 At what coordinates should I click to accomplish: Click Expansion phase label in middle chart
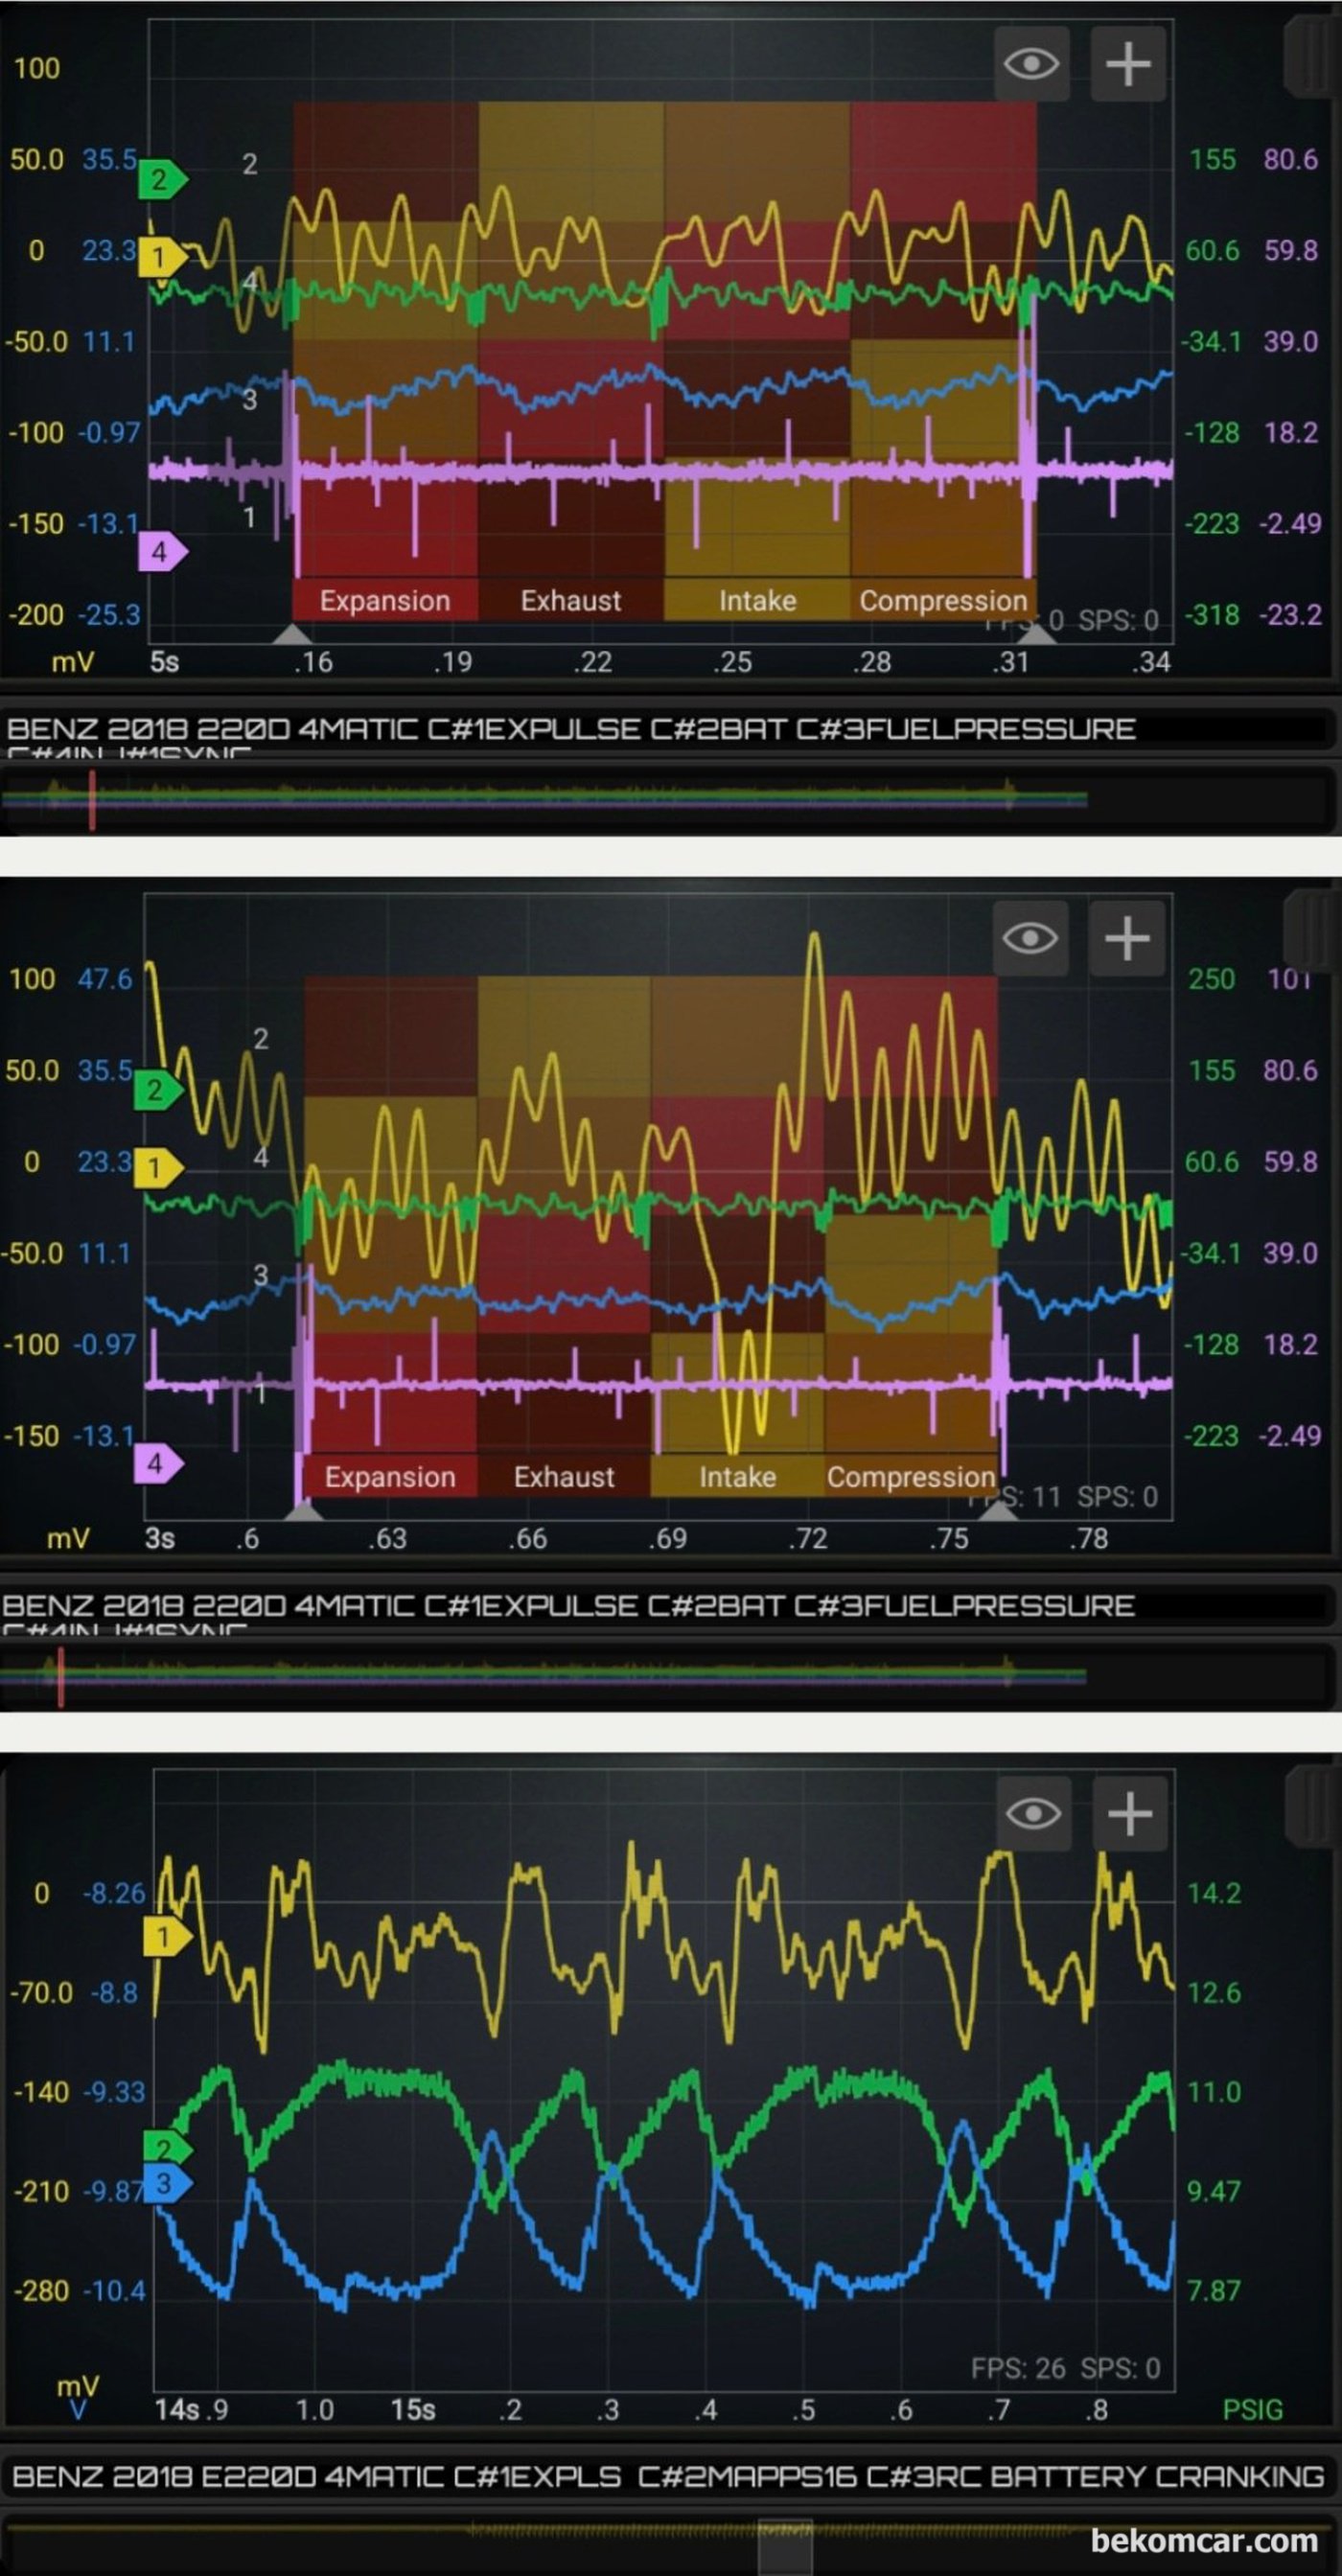(390, 1477)
